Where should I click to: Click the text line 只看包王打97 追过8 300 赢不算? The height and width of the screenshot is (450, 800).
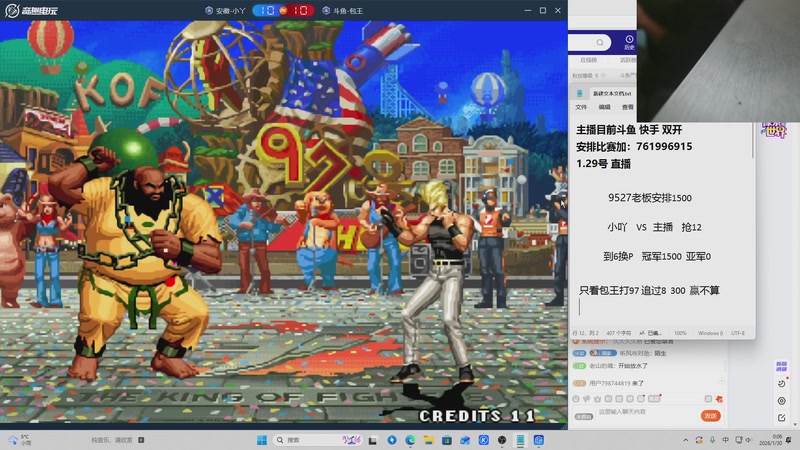(649, 290)
